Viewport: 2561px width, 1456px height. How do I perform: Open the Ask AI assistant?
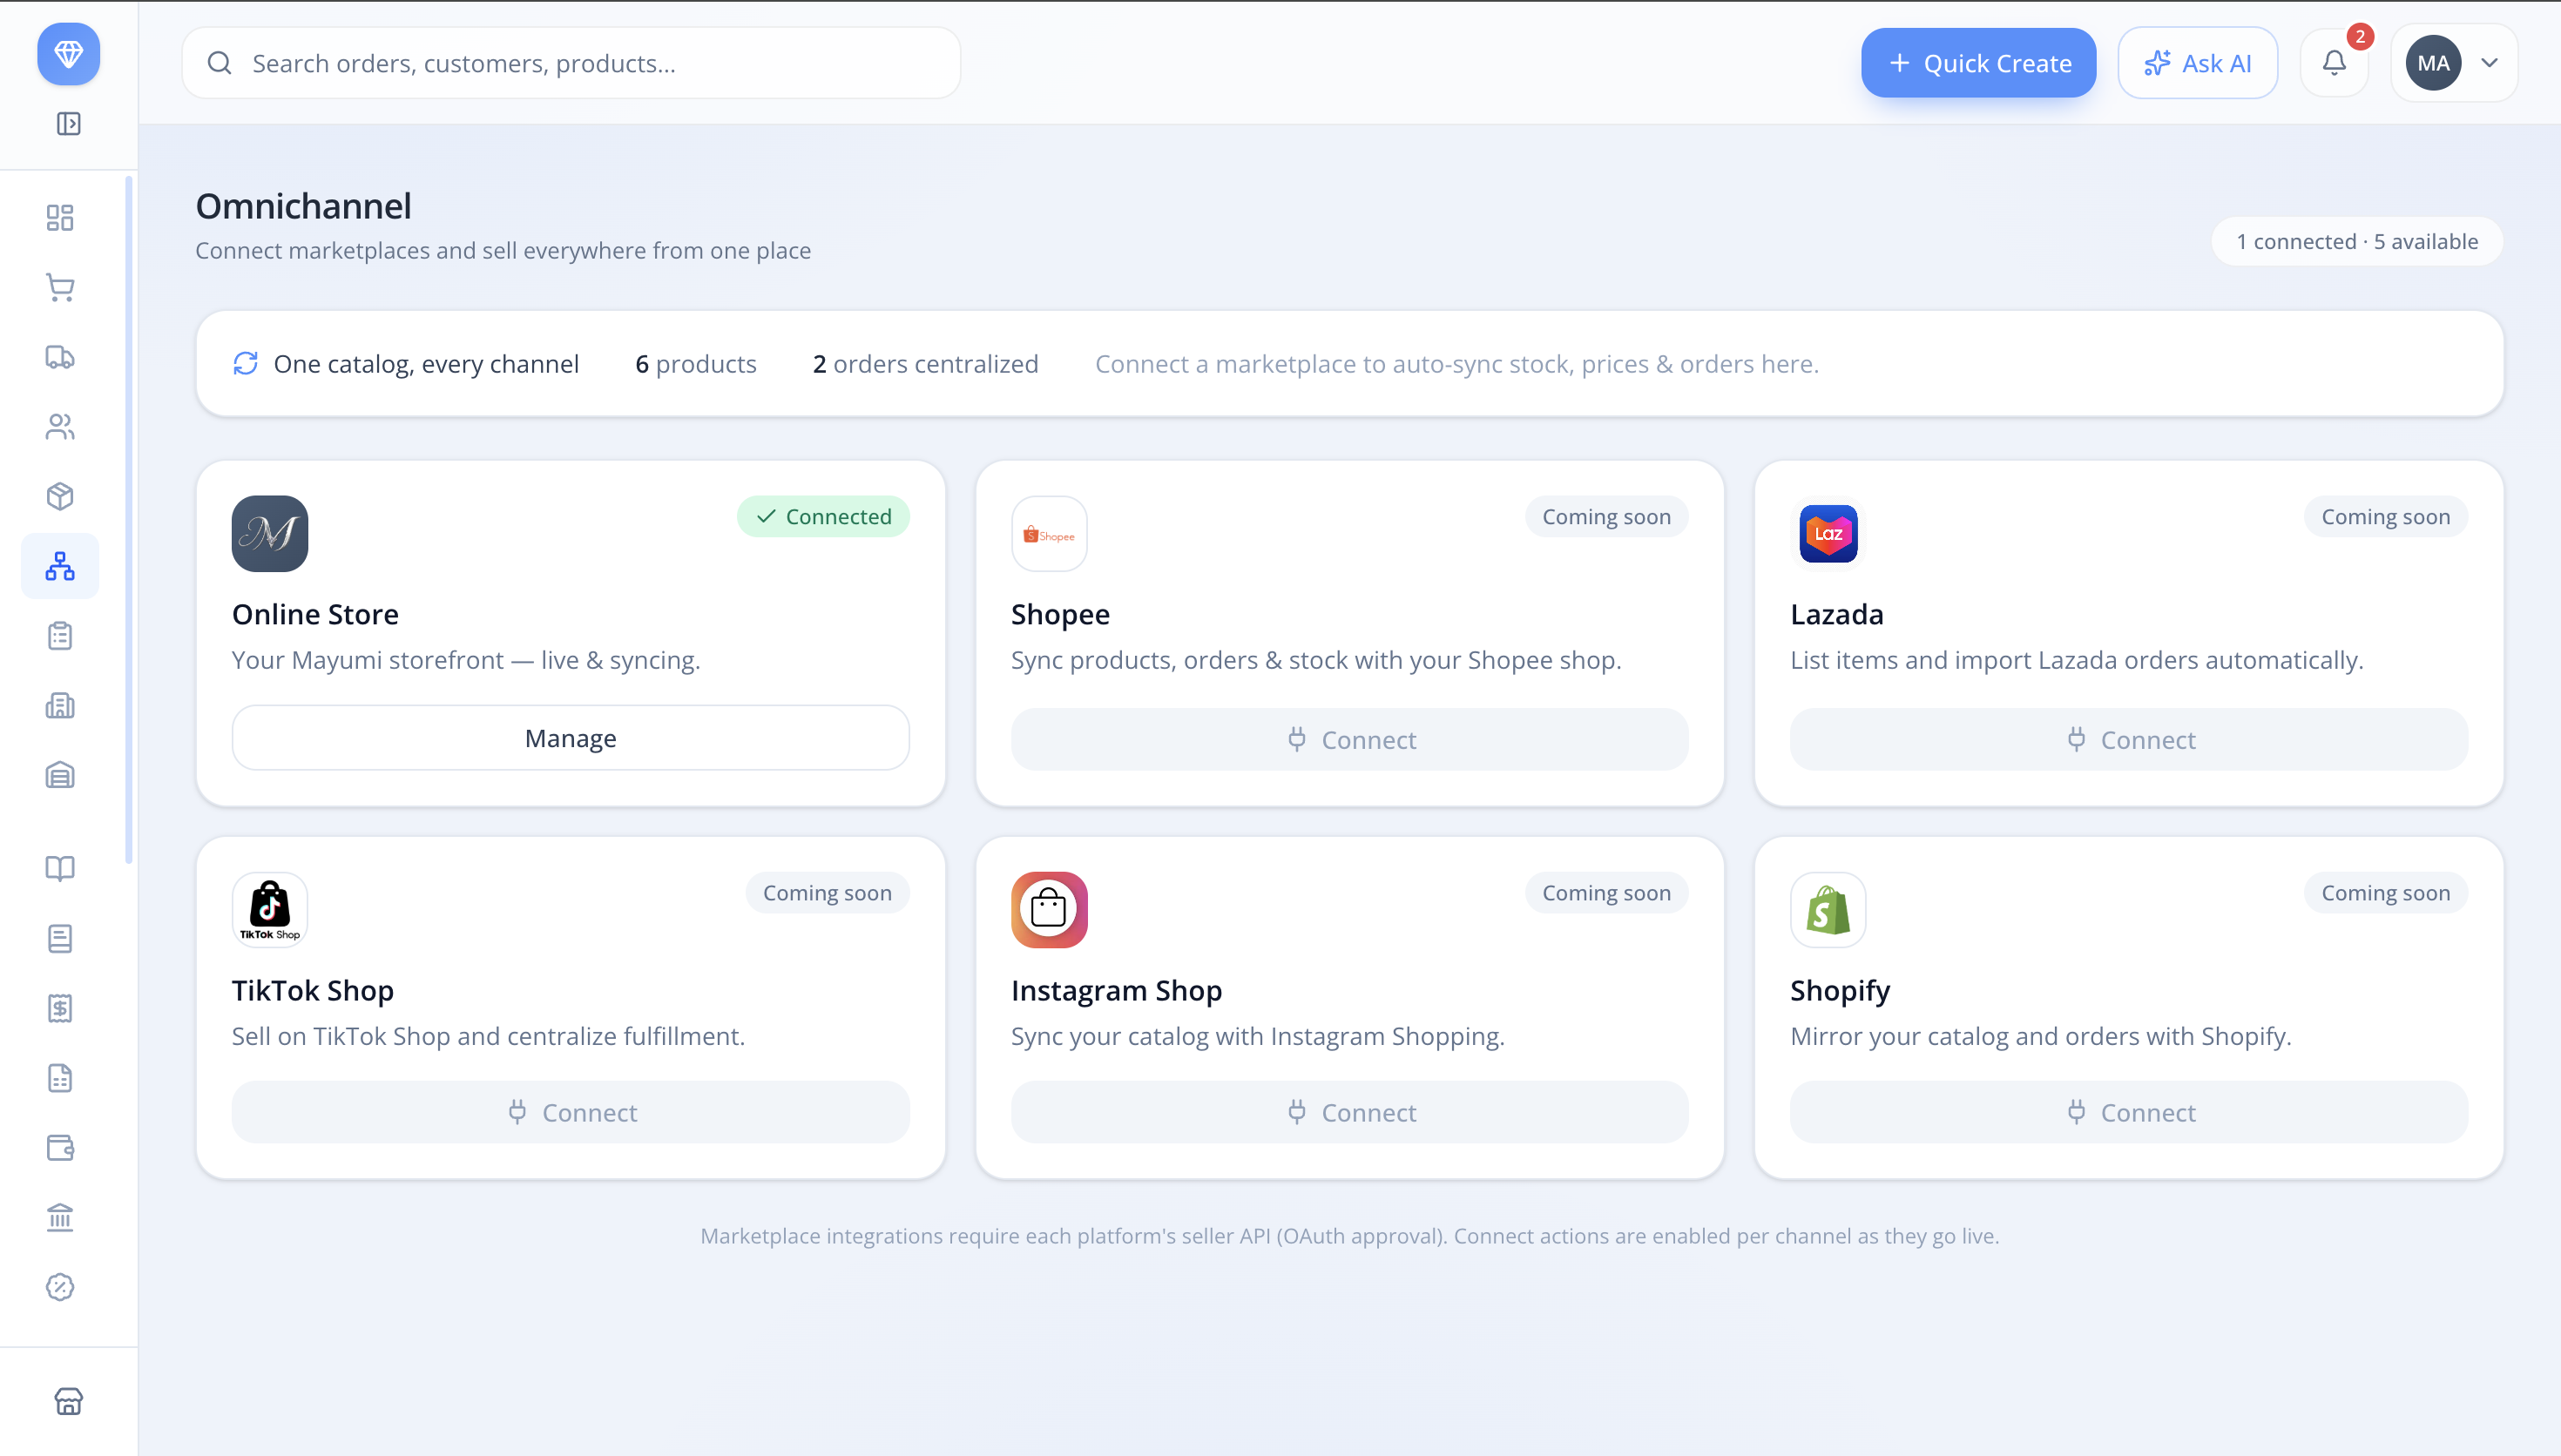click(2197, 63)
